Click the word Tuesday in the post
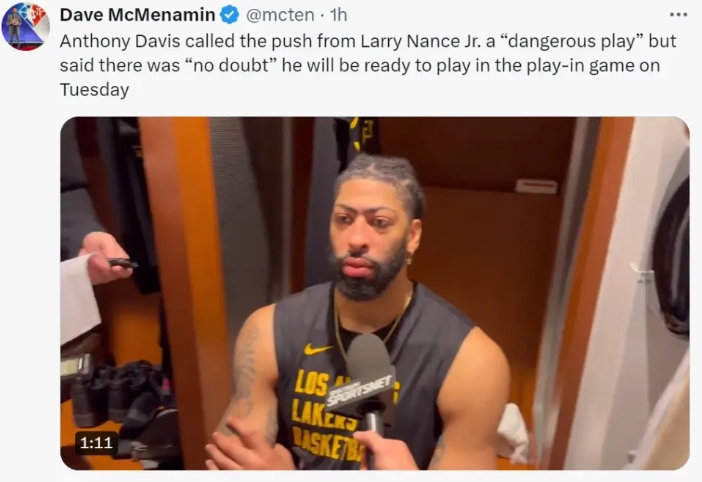This screenshot has height=482, width=702. tap(94, 90)
